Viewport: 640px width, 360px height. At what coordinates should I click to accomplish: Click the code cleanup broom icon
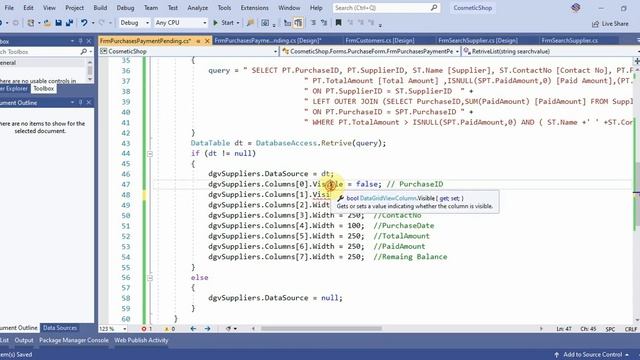pos(229,329)
